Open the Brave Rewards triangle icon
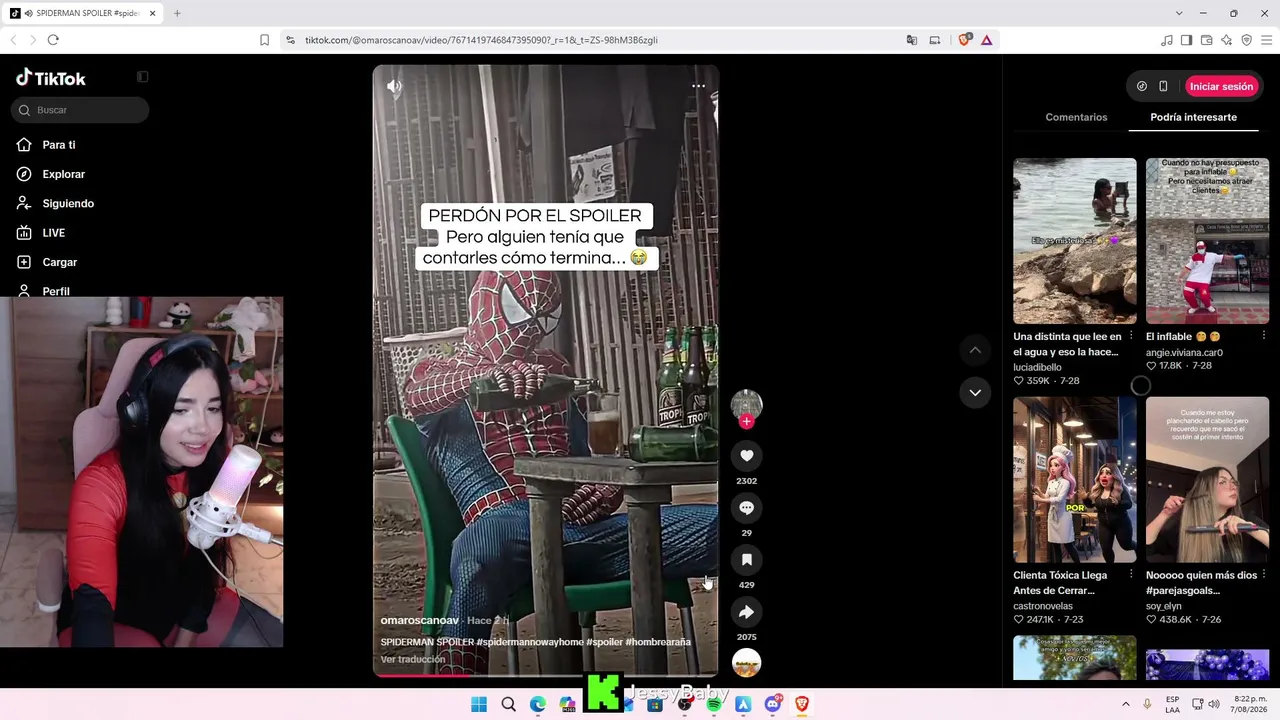Viewport: 1280px width, 720px height. click(x=986, y=40)
